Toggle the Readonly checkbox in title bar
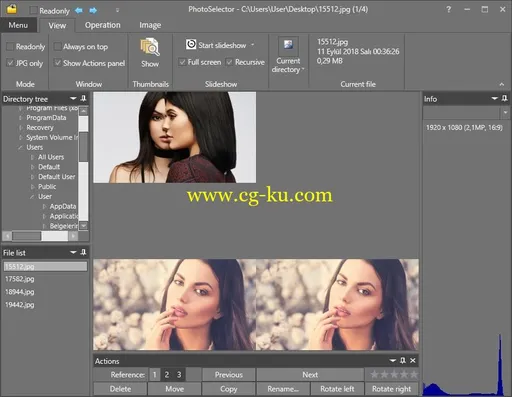This screenshot has height=397, width=512. 33,10
